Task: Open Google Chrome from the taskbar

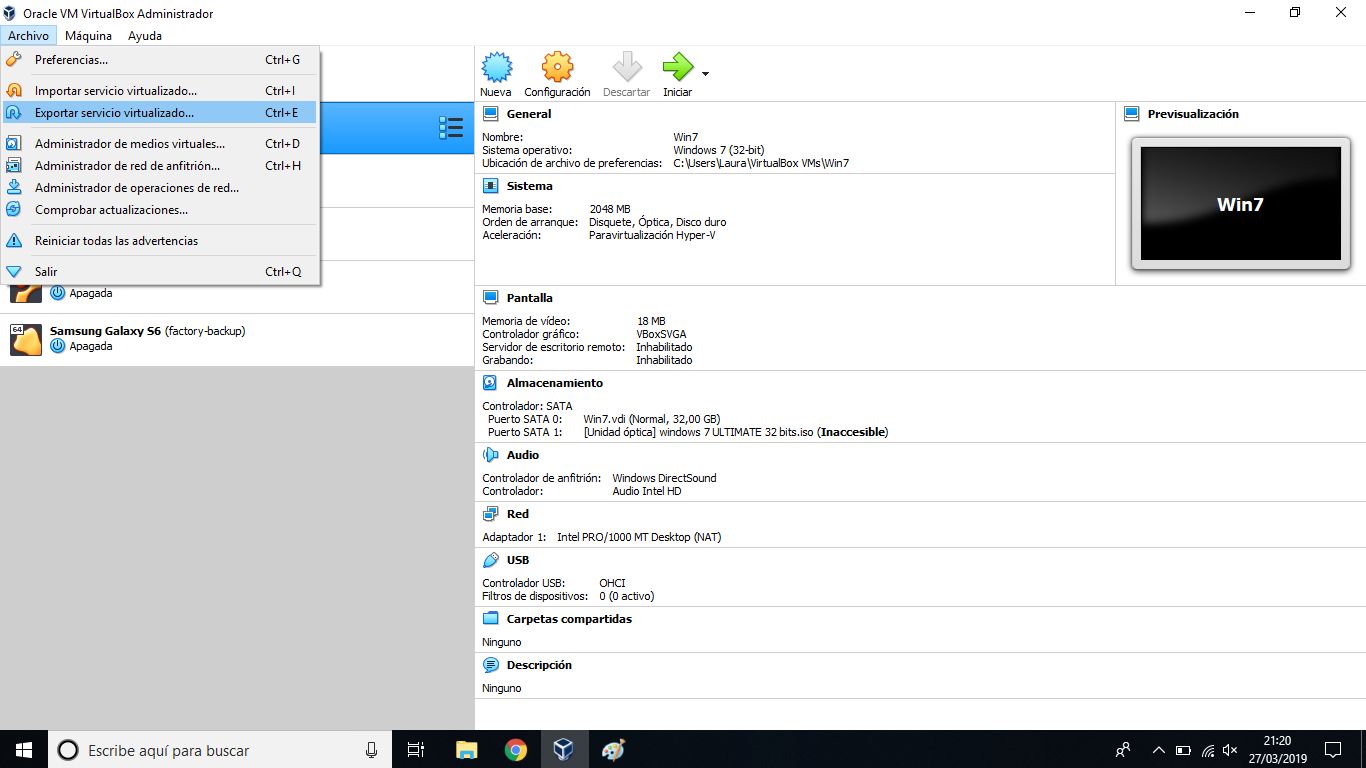Action: click(515, 750)
